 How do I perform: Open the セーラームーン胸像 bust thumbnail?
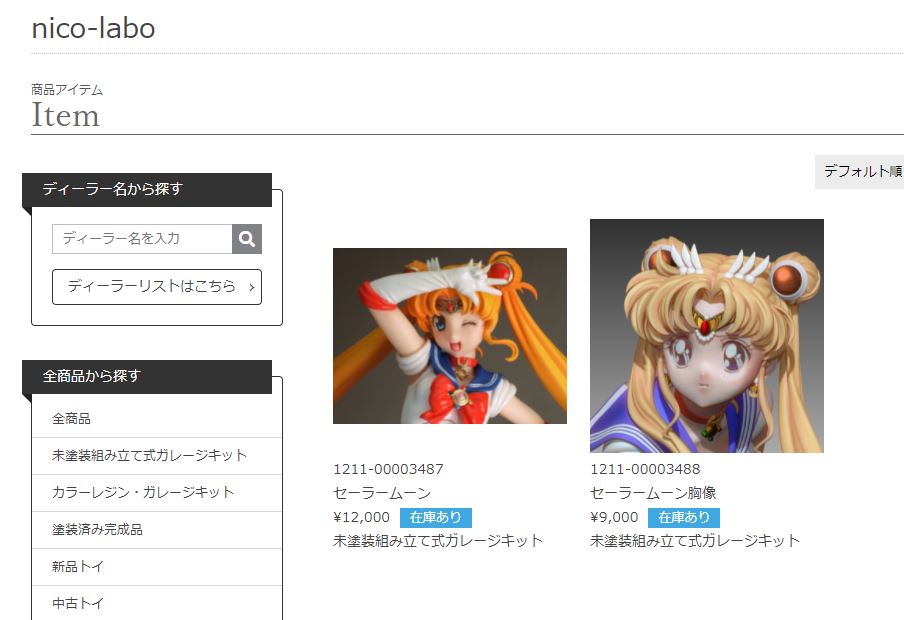click(x=707, y=336)
